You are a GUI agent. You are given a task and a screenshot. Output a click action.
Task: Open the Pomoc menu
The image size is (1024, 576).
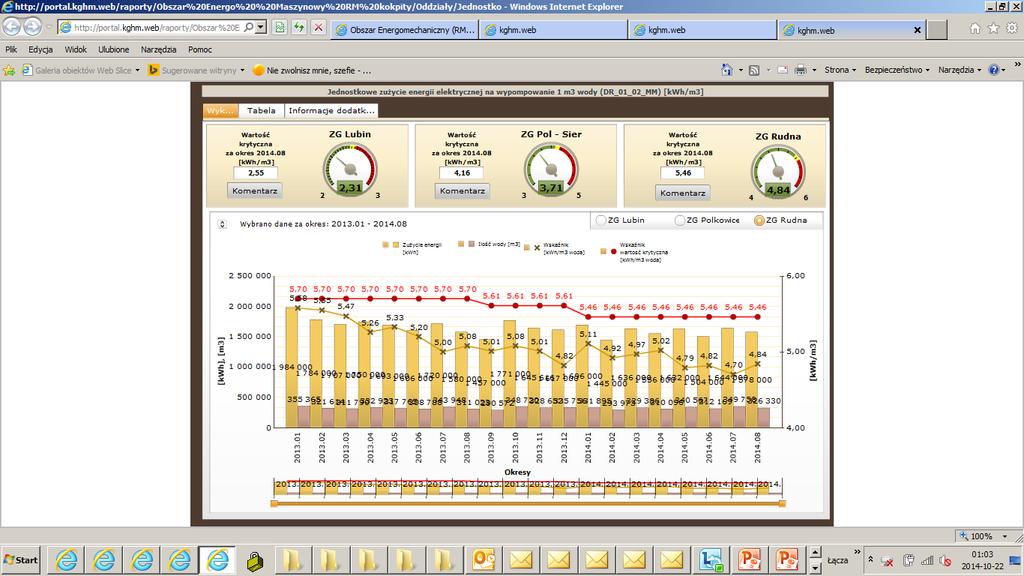click(x=200, y=50)
